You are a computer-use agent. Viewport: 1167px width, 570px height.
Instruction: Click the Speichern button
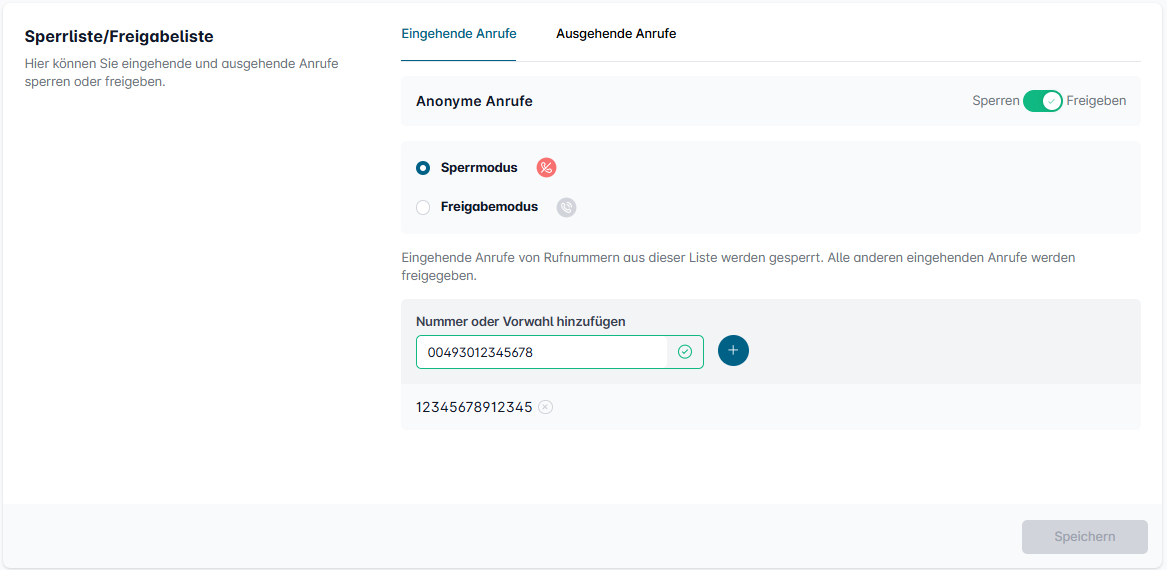tap(1084, 537)
